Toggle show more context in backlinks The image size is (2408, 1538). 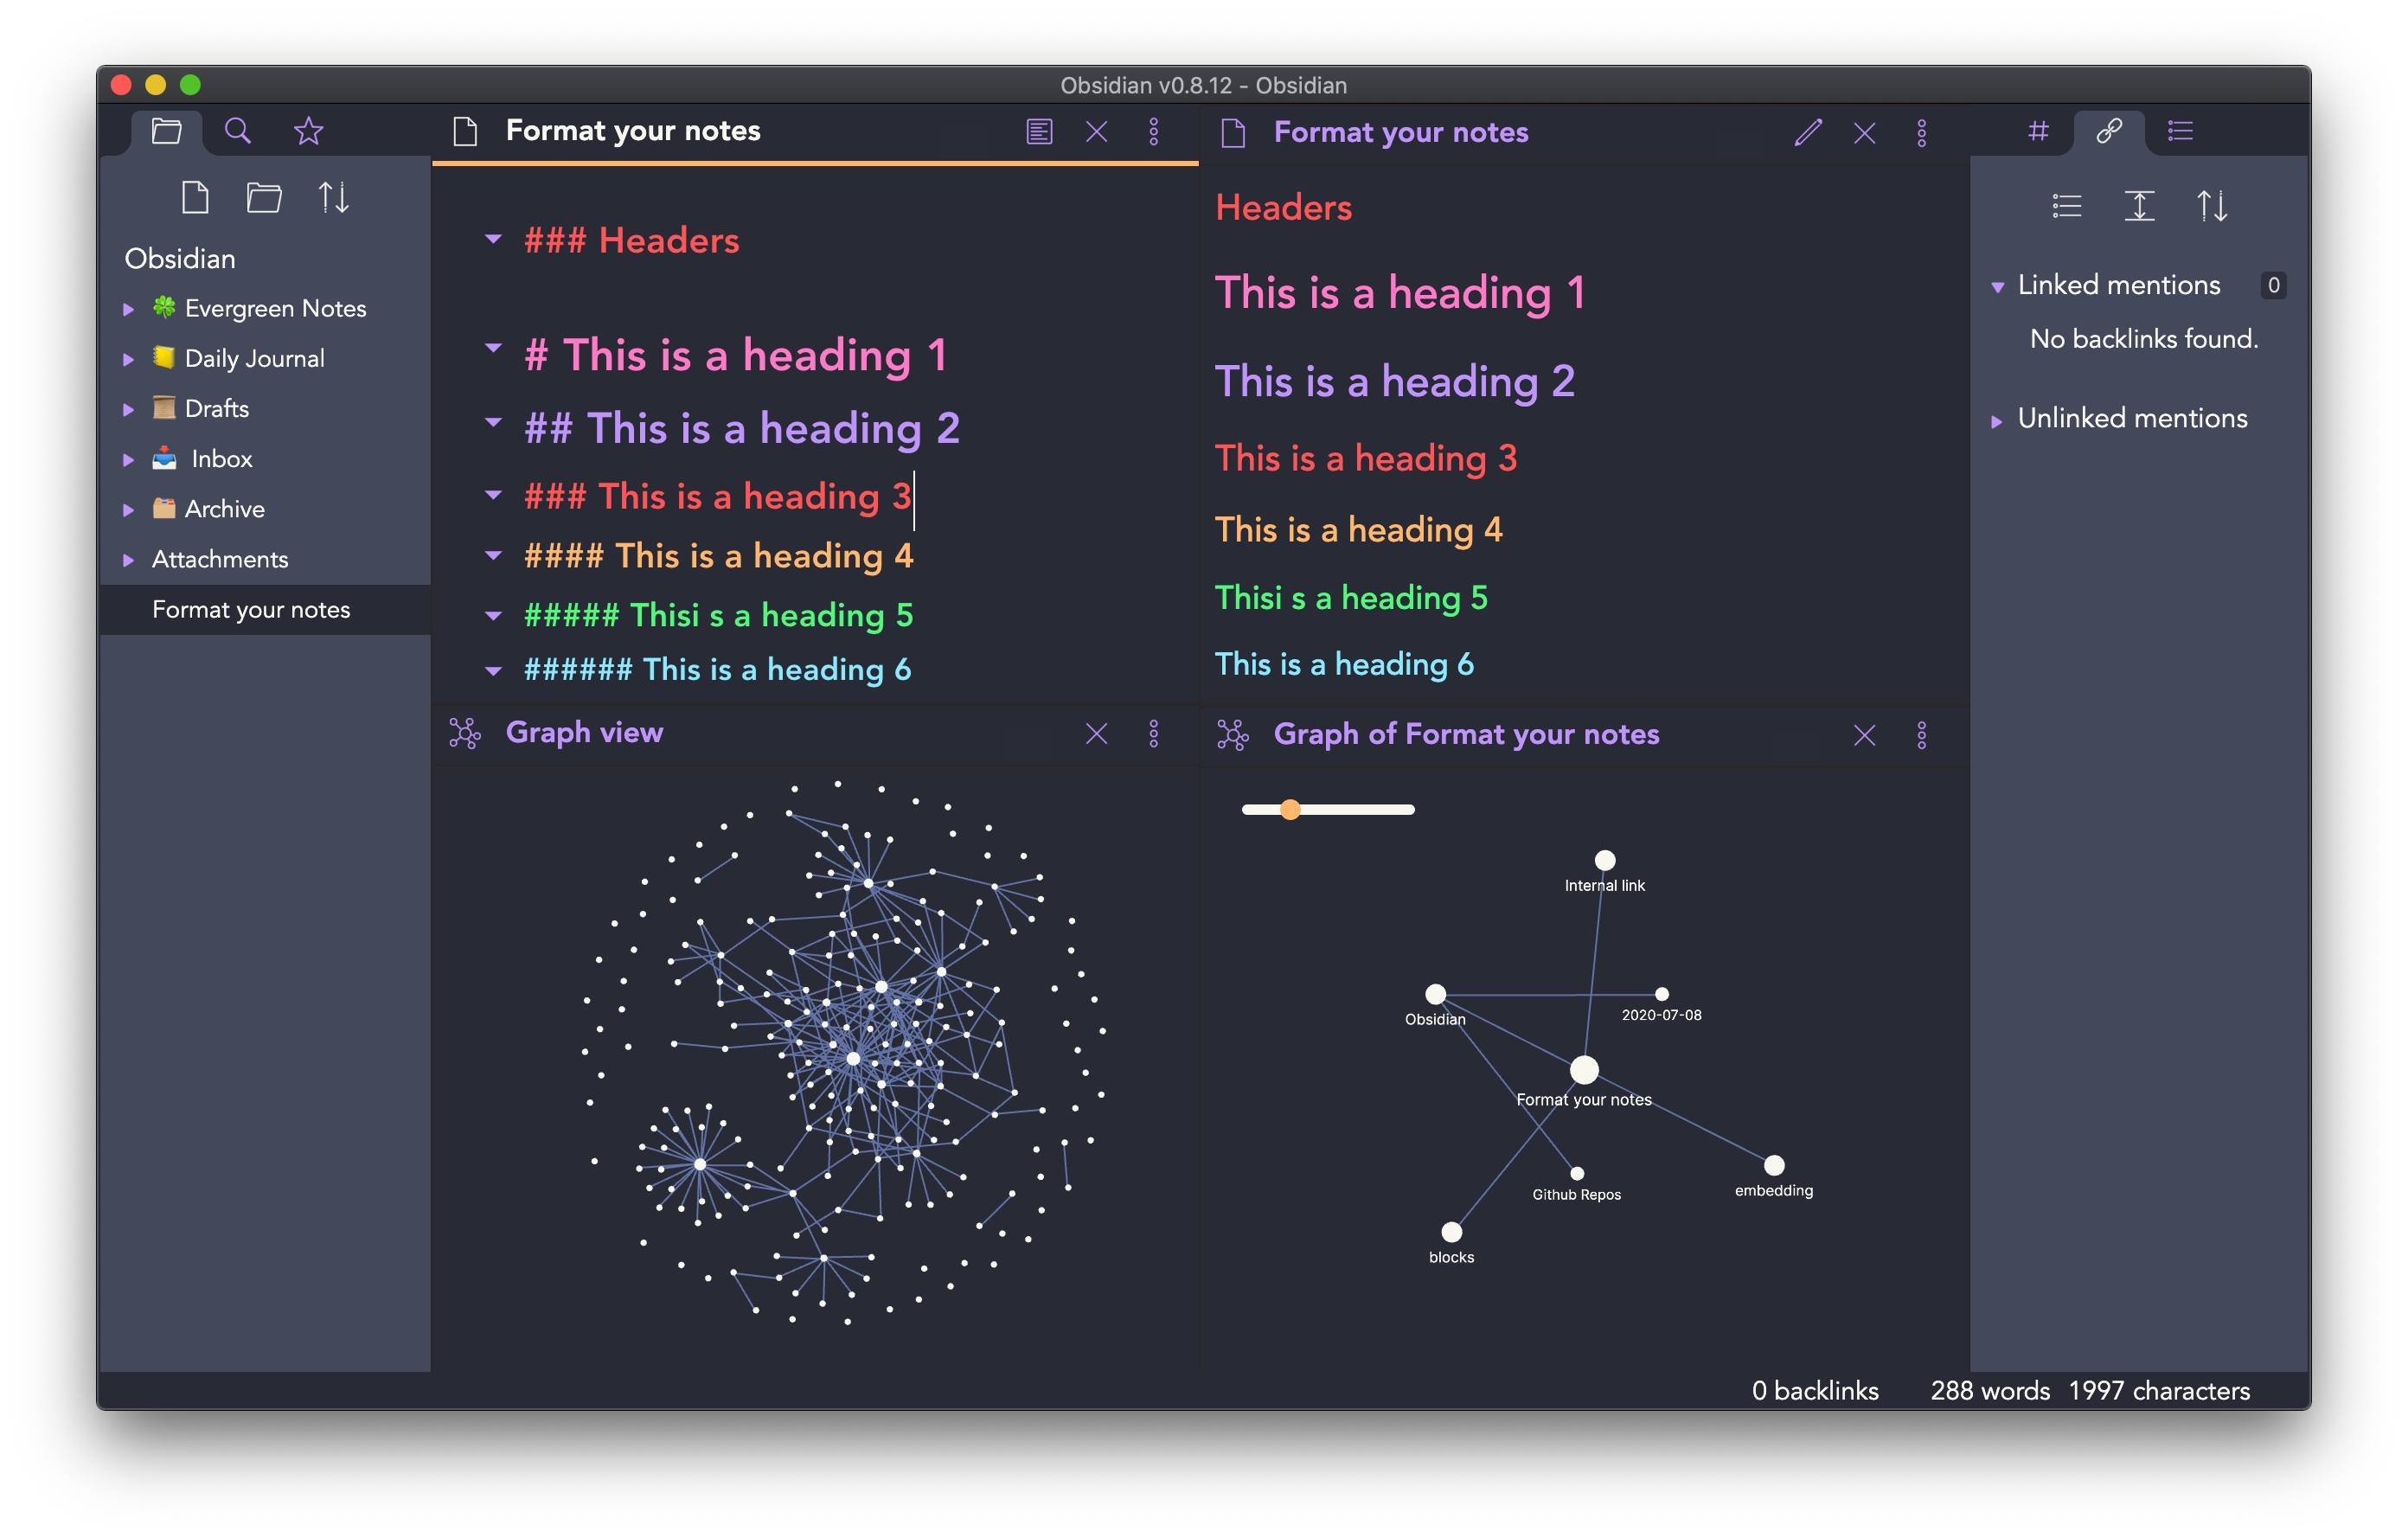[x=2138, y=206]
